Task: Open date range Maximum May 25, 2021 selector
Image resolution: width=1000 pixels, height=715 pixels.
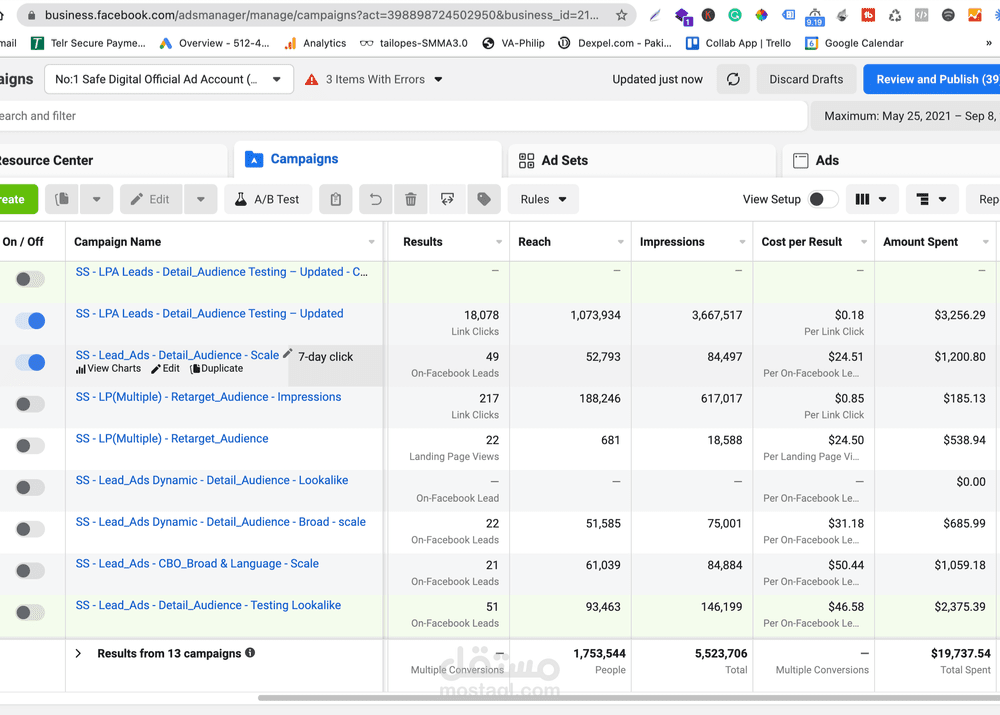Action: pyautogui.click(x=905, y=116)
